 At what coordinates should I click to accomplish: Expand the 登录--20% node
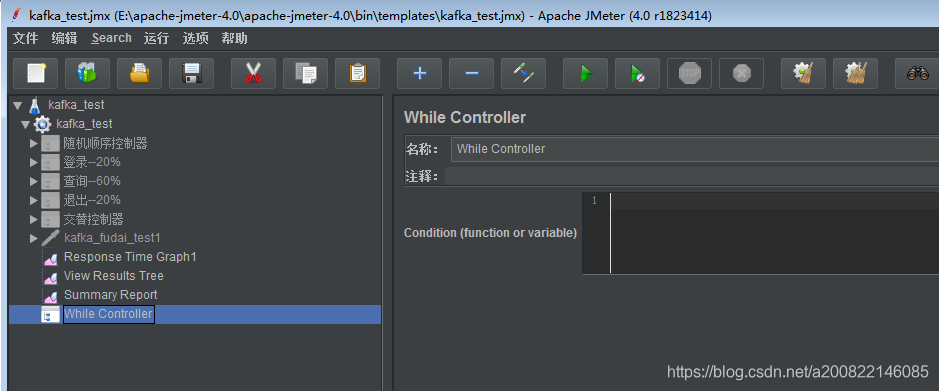[x=34, y=162]
